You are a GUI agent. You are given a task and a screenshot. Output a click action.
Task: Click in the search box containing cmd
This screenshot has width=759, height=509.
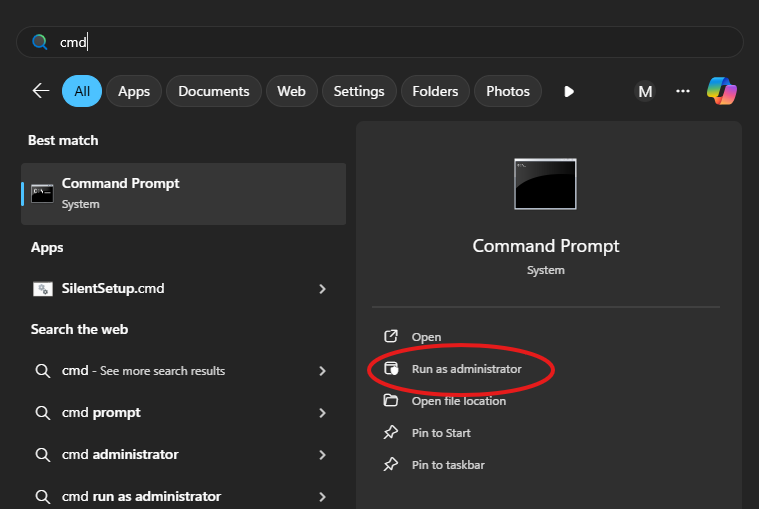click(380, 42)
